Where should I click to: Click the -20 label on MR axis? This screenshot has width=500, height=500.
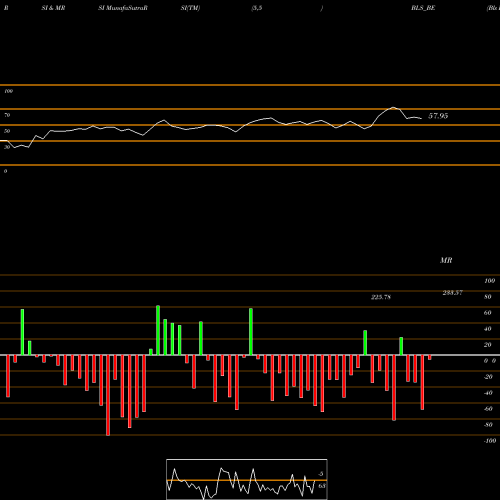[488, 377]
